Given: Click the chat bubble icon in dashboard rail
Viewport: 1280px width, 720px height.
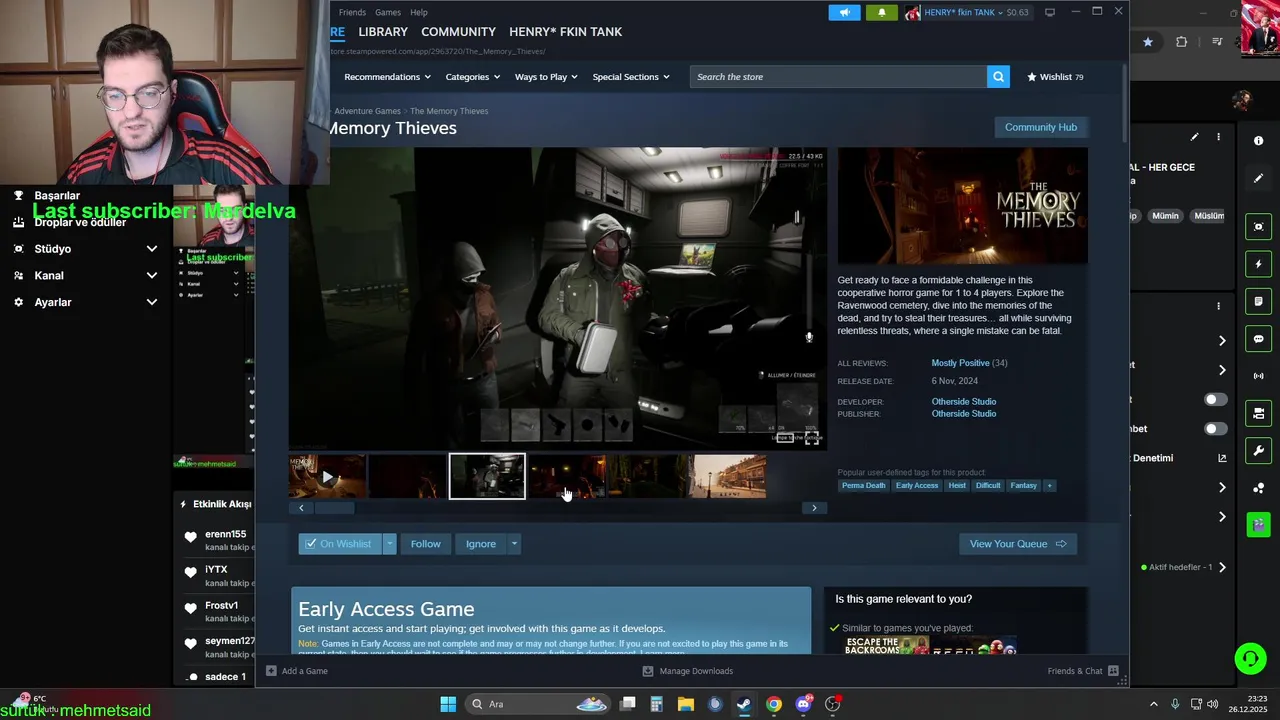Looking at the screenshot, I should pyautogui.click(x=1258, y=339).
